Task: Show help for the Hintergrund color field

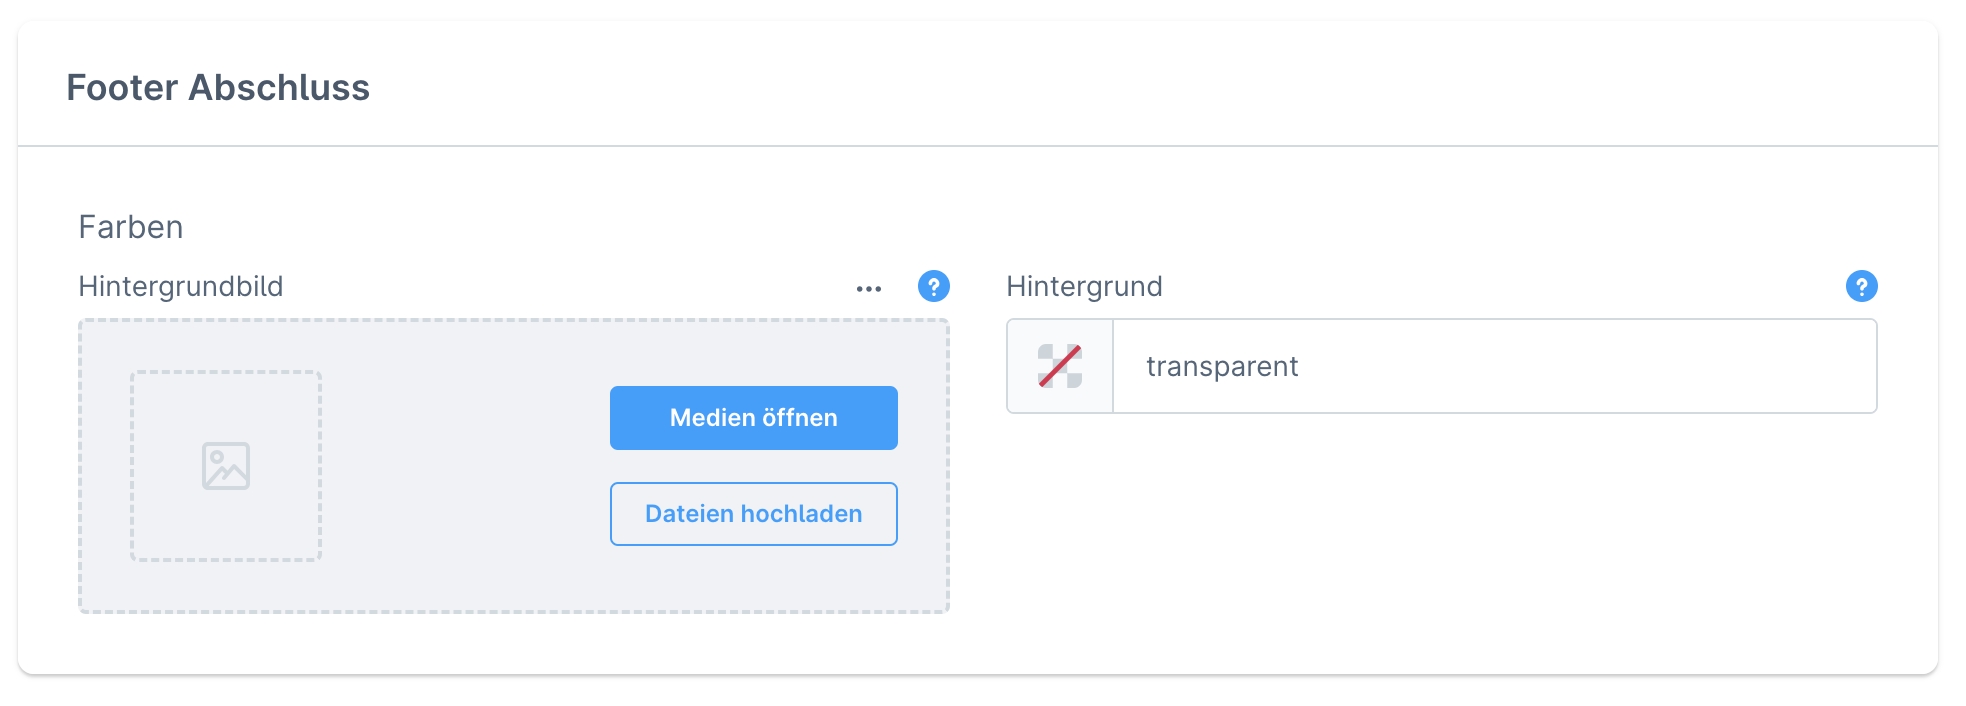Action: [x=1861, y=287]
